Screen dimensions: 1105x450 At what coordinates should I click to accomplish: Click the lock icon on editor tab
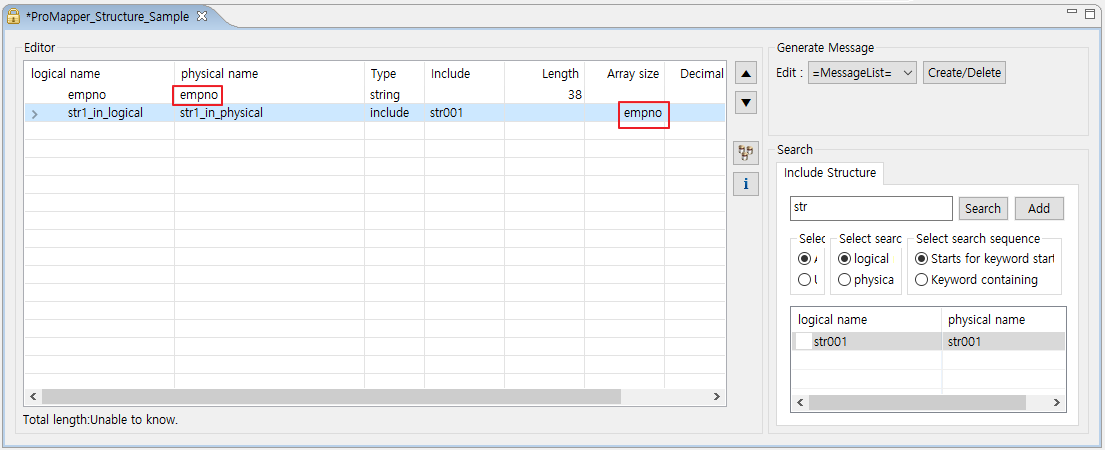click(13, 16)
